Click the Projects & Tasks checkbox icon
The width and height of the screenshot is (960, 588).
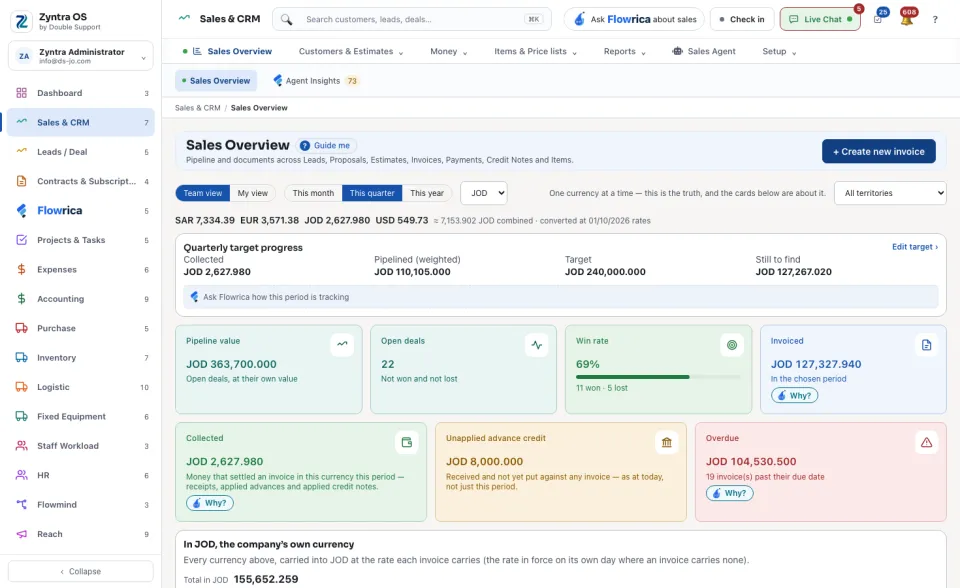21,240
